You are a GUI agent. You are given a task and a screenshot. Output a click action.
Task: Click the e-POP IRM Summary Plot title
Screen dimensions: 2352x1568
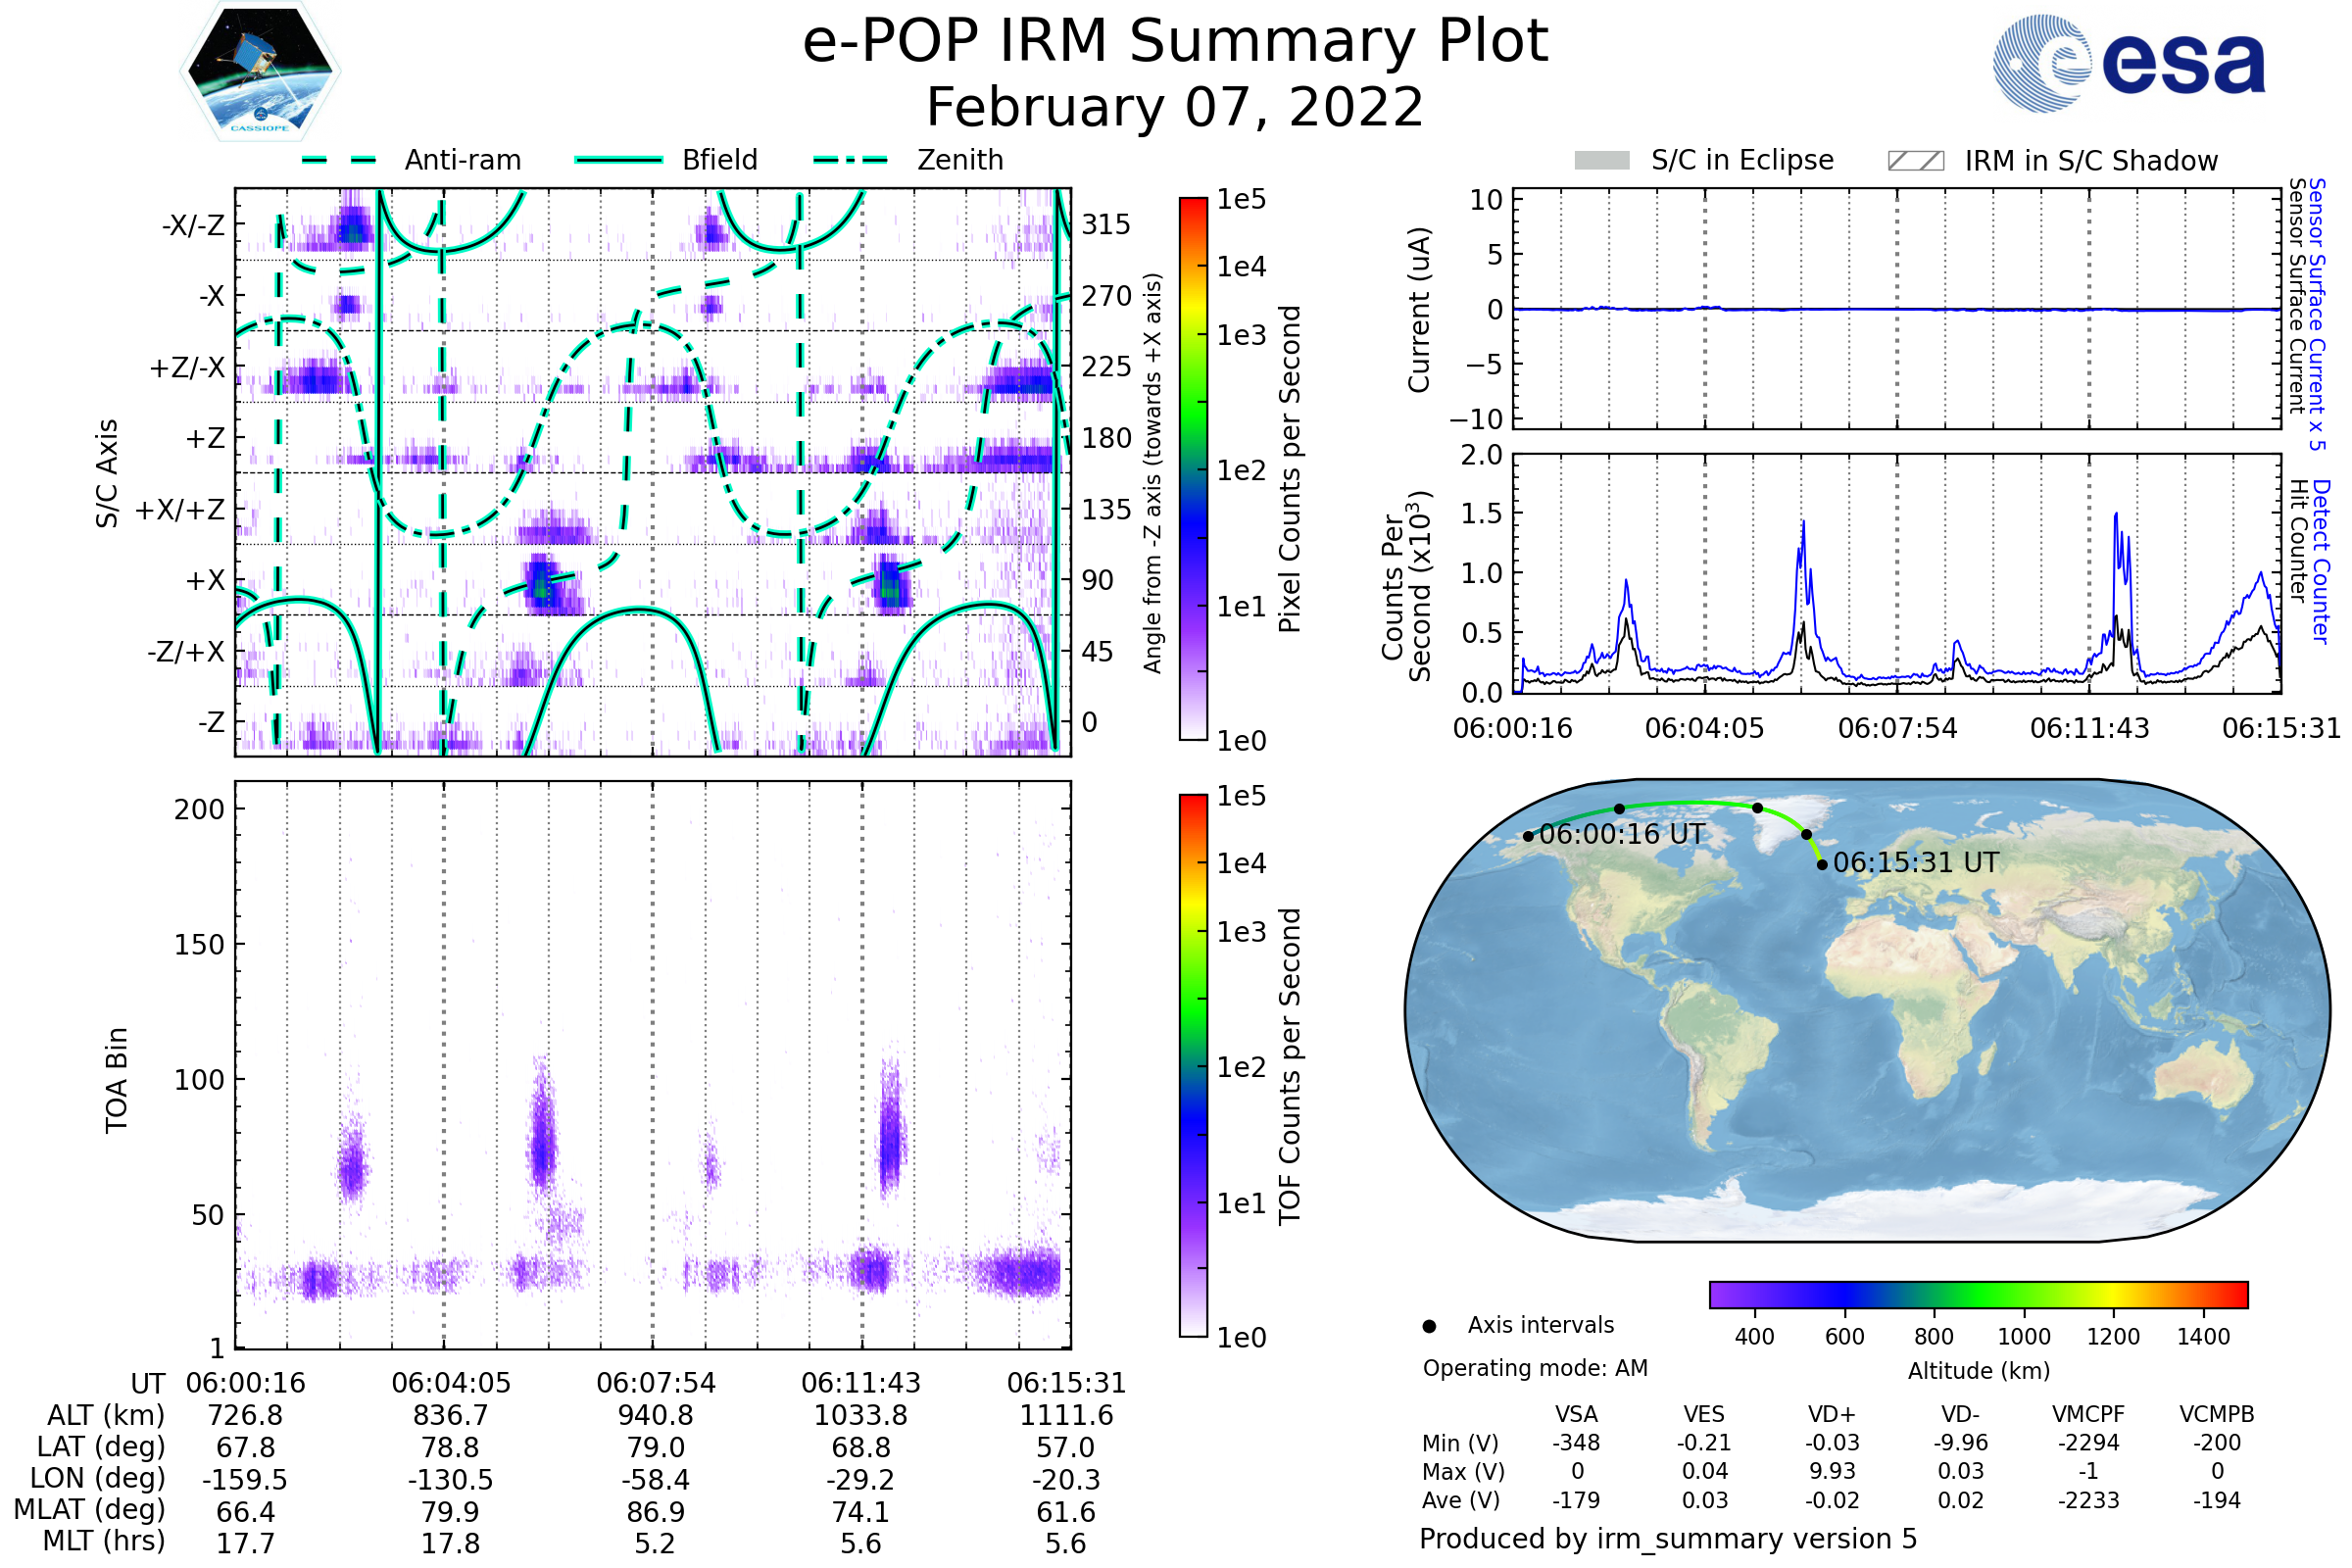coord(1175,42)
